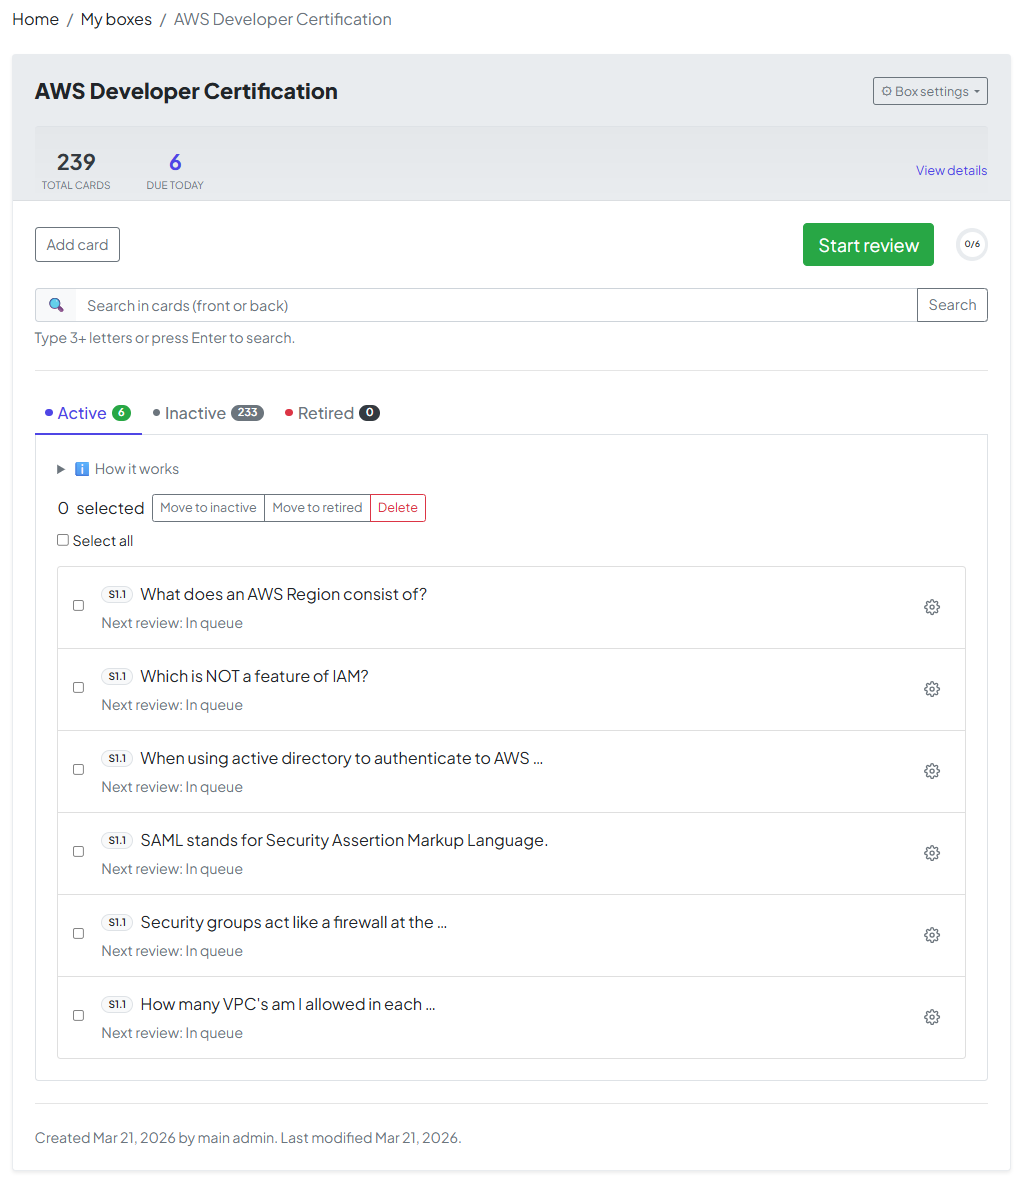
Task: Open the Box settings dropdown
Action: (x=930, y=91)
